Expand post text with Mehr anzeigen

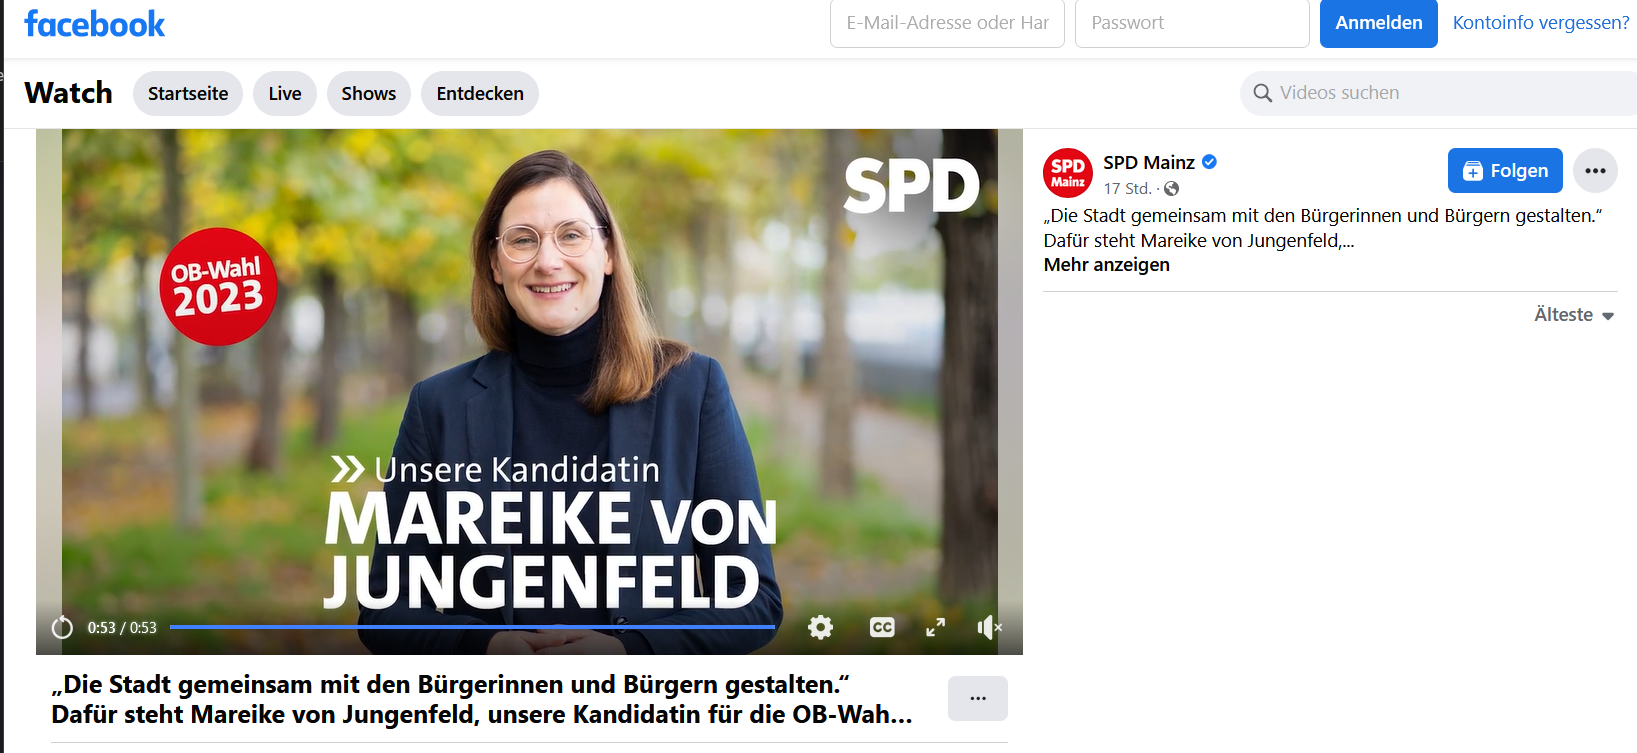click(x=1106, y=265)
